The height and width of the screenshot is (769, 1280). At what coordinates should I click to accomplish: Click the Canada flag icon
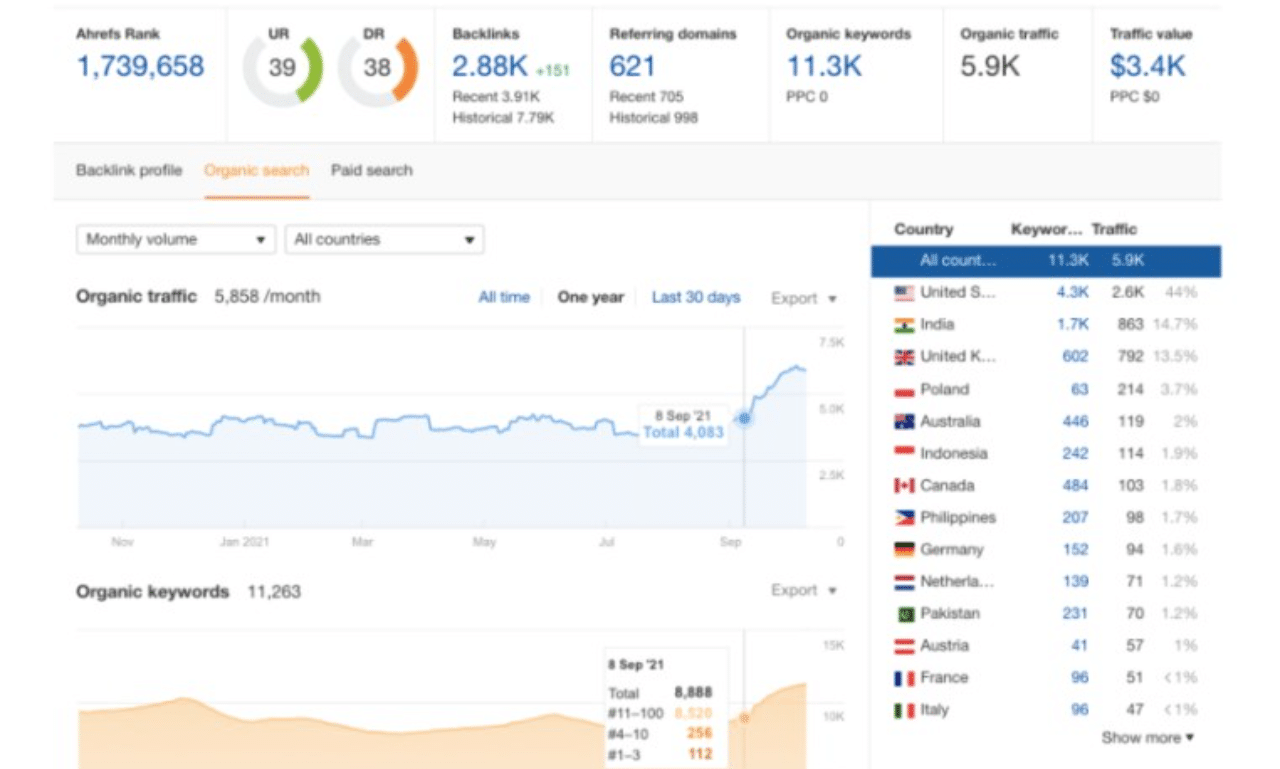[x=904, y=486]
